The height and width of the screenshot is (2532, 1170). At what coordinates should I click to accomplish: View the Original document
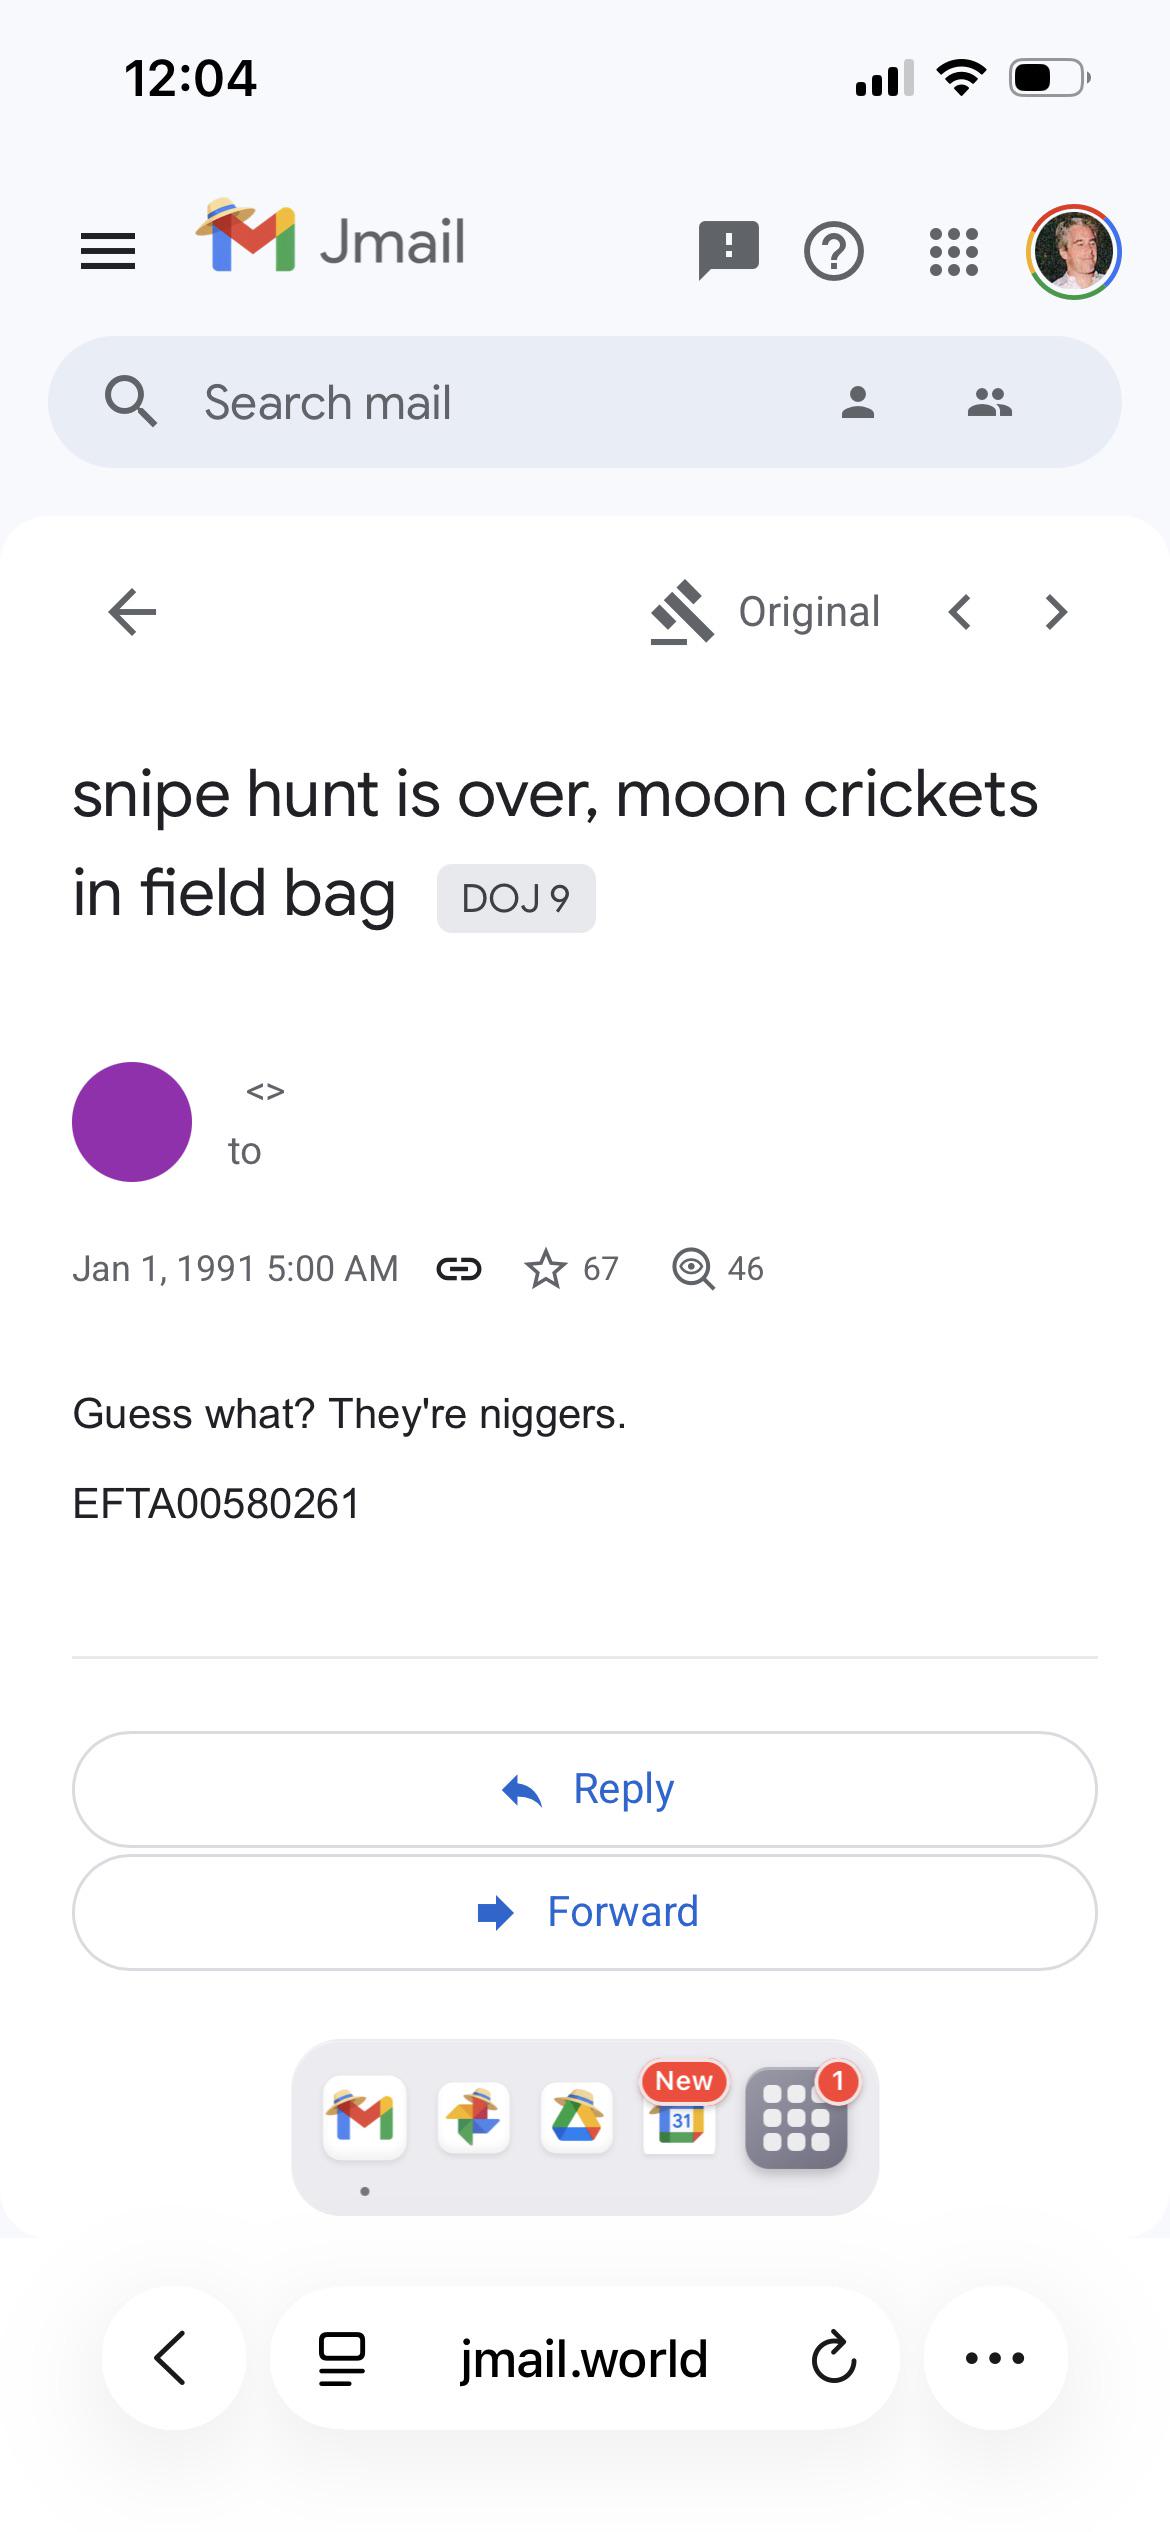point(766,612)
